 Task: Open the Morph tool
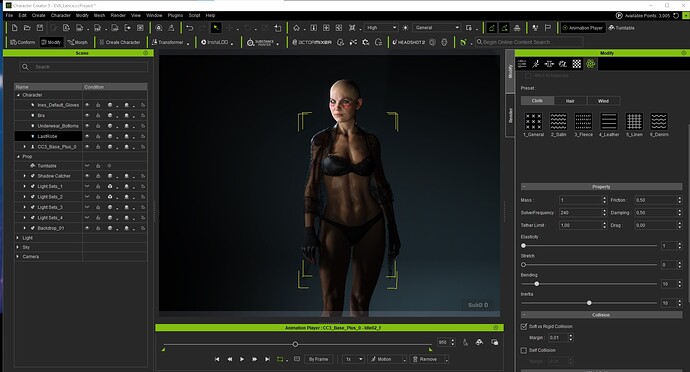point(77,42)
